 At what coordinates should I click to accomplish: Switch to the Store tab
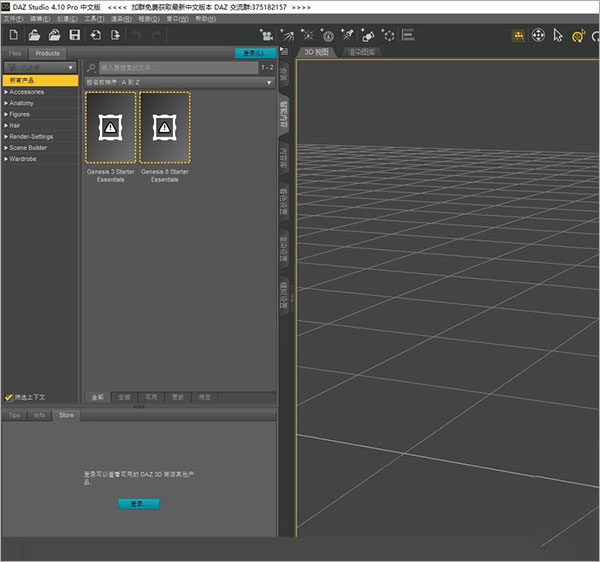point(66,415)
